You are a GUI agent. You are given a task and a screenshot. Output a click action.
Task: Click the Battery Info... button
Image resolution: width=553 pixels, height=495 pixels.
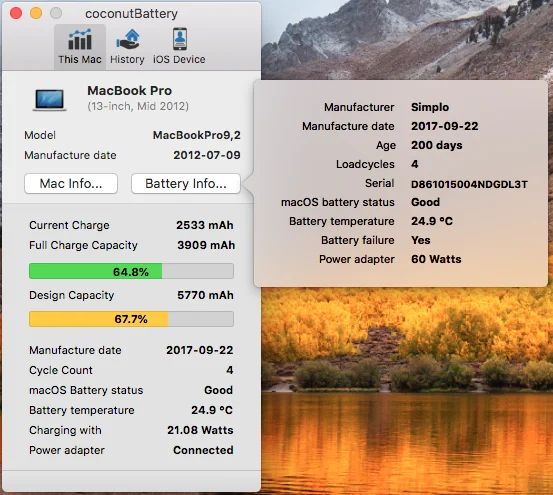pyautogui.click(x=186, y=184)
